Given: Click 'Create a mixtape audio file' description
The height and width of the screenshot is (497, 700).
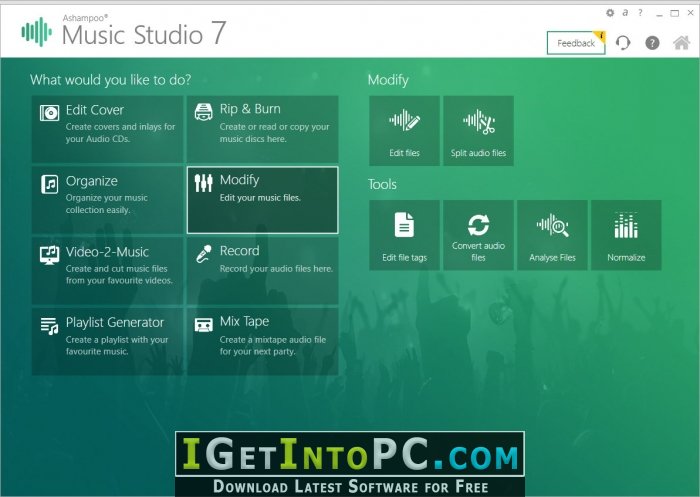Looking at the screenshot, I should click(x=272, y=345).
